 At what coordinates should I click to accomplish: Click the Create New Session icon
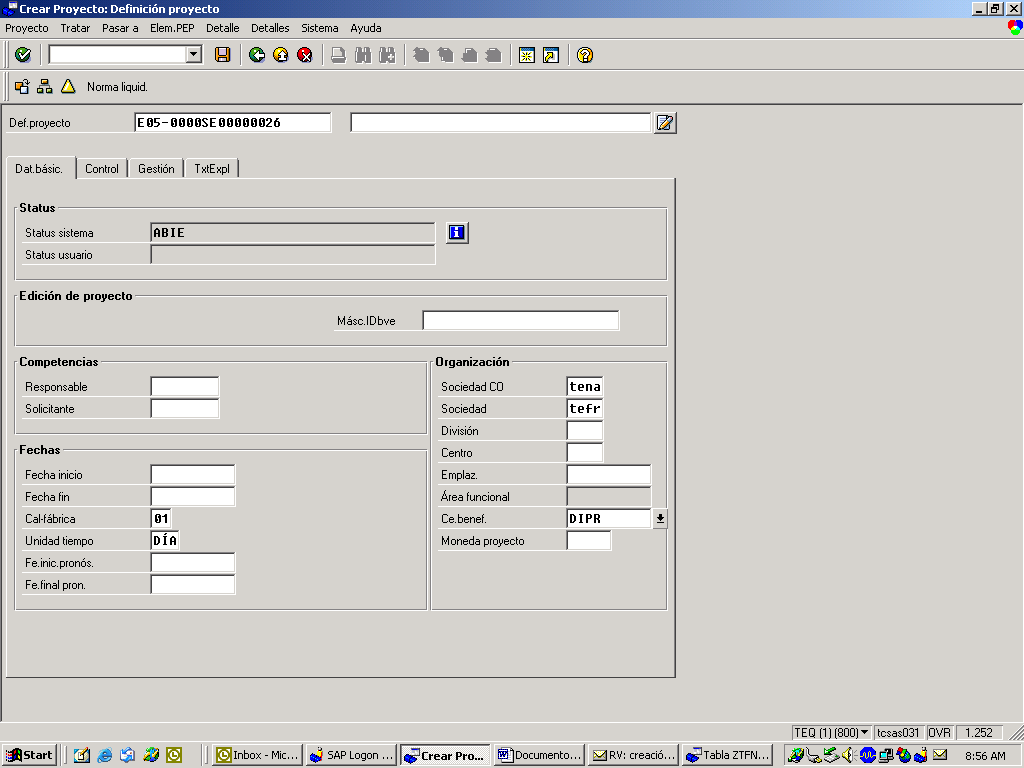click(527, 55)
